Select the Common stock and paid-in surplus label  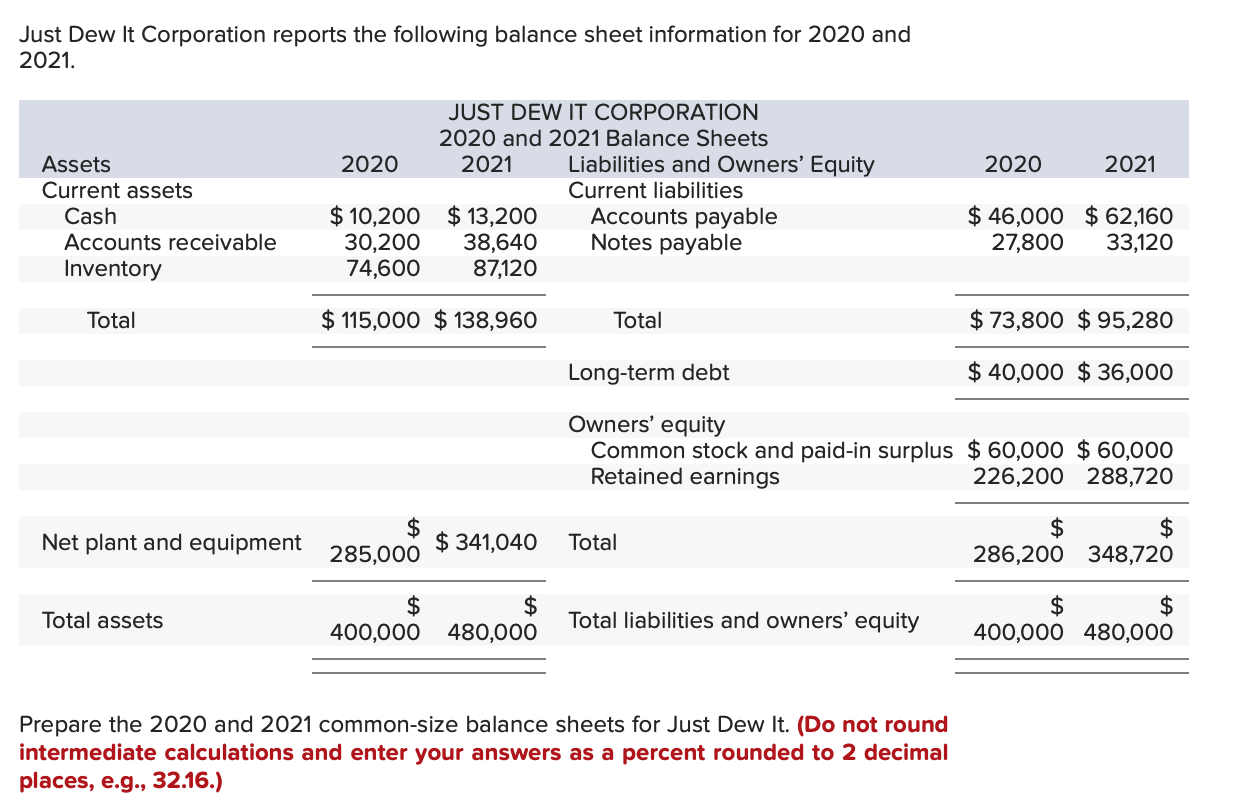(770, 450)
